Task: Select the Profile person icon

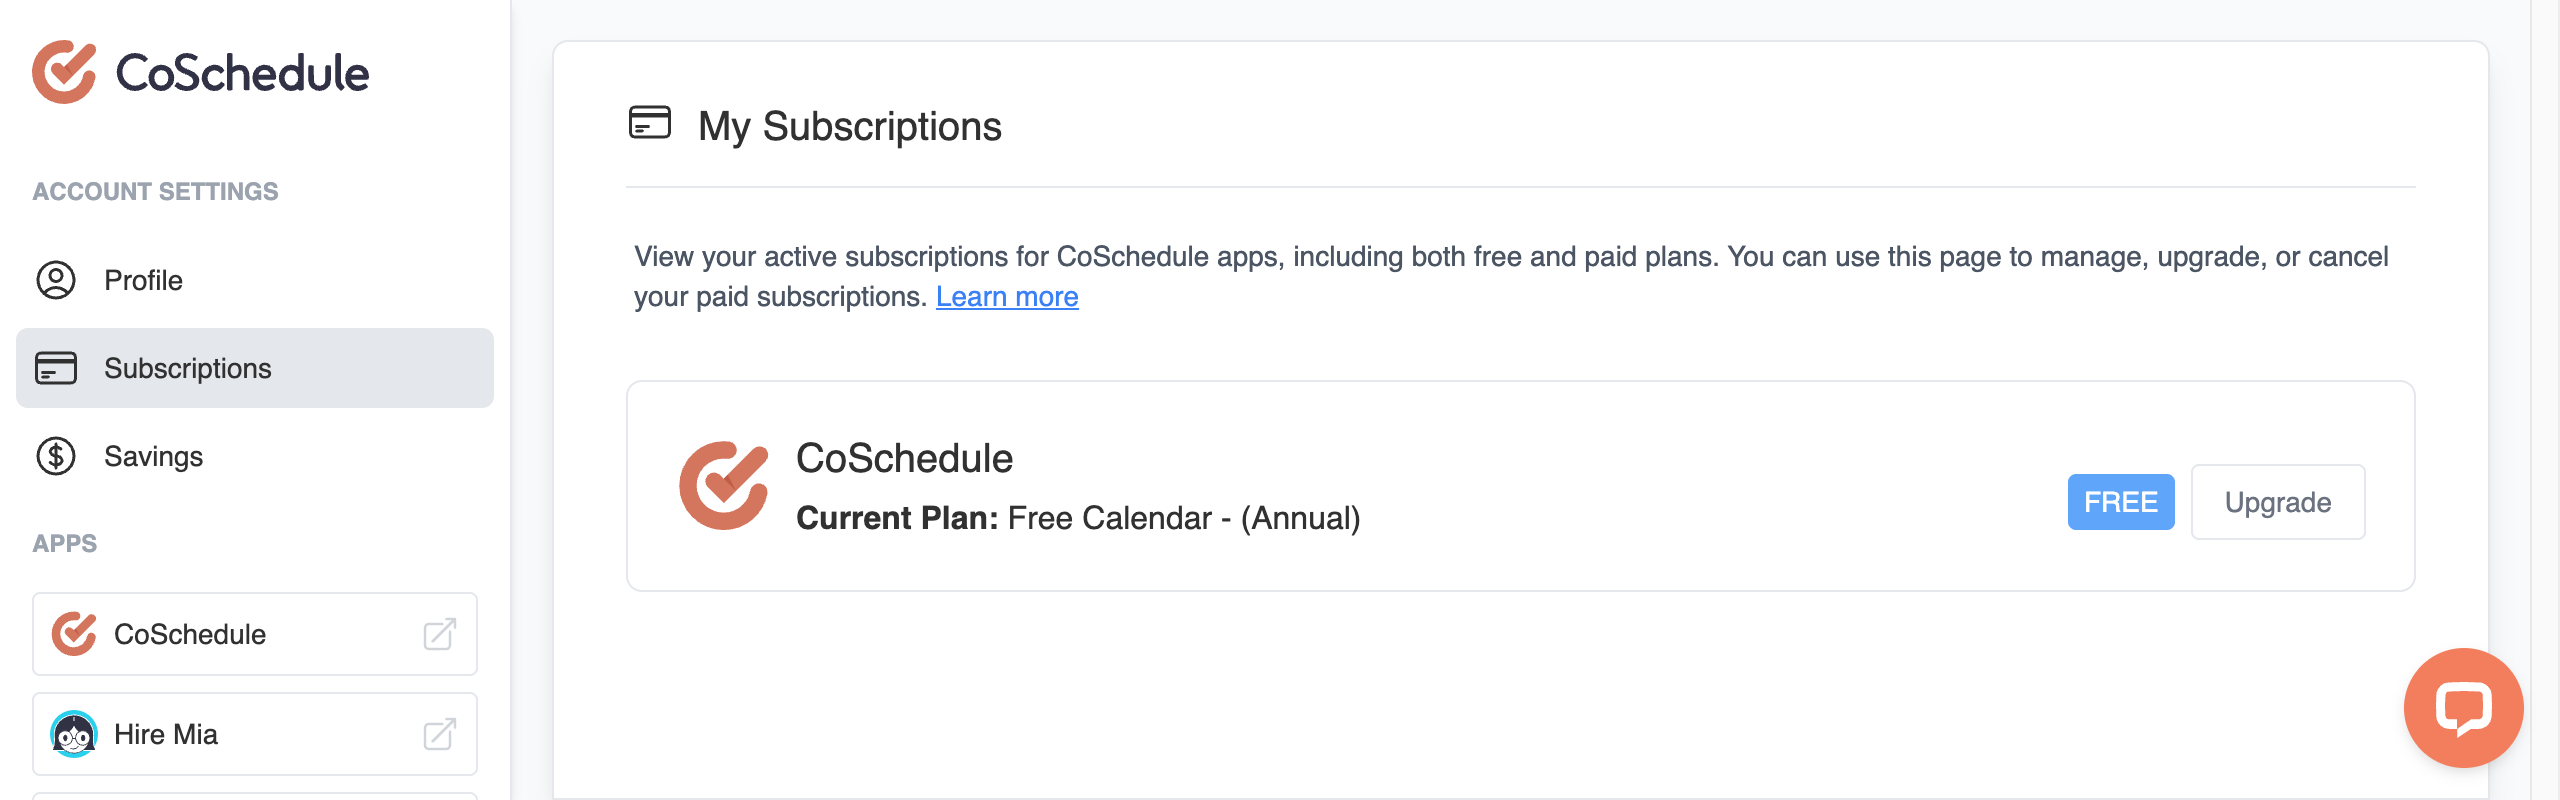Action: (x=56, y=281)
